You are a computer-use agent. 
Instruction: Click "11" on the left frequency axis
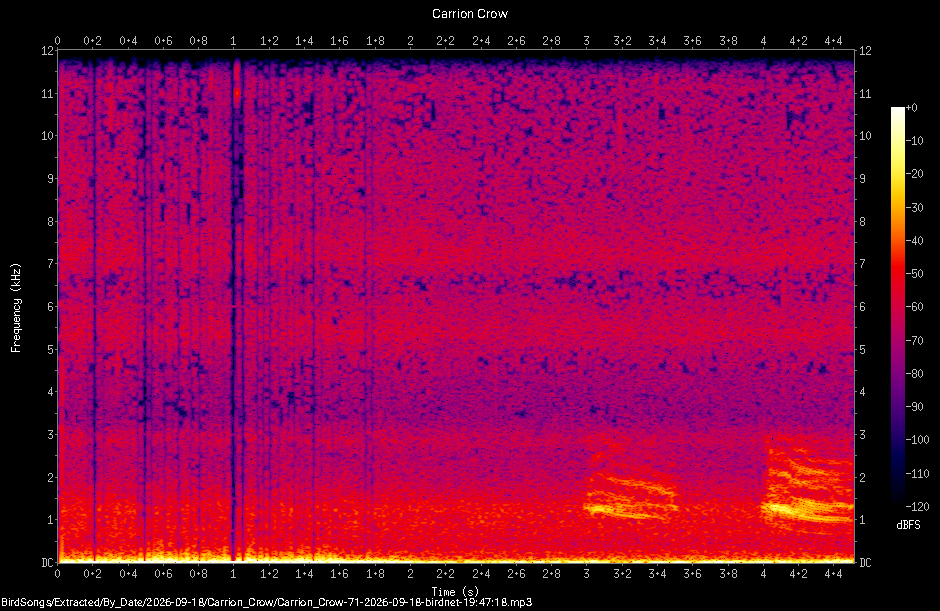pyautogui.click(x=47, y=94)
